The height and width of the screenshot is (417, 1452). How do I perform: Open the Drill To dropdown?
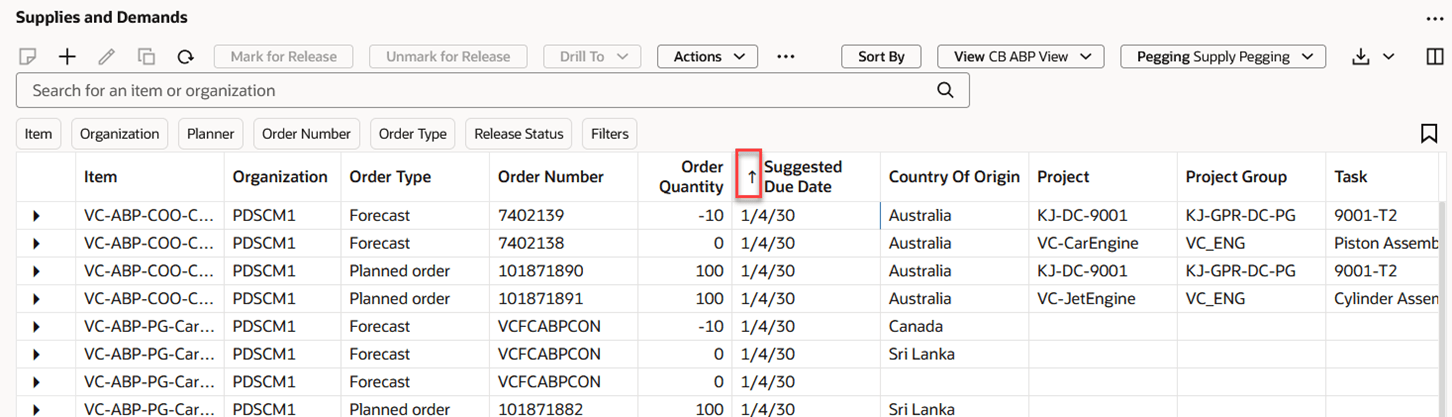pos(592,57)
